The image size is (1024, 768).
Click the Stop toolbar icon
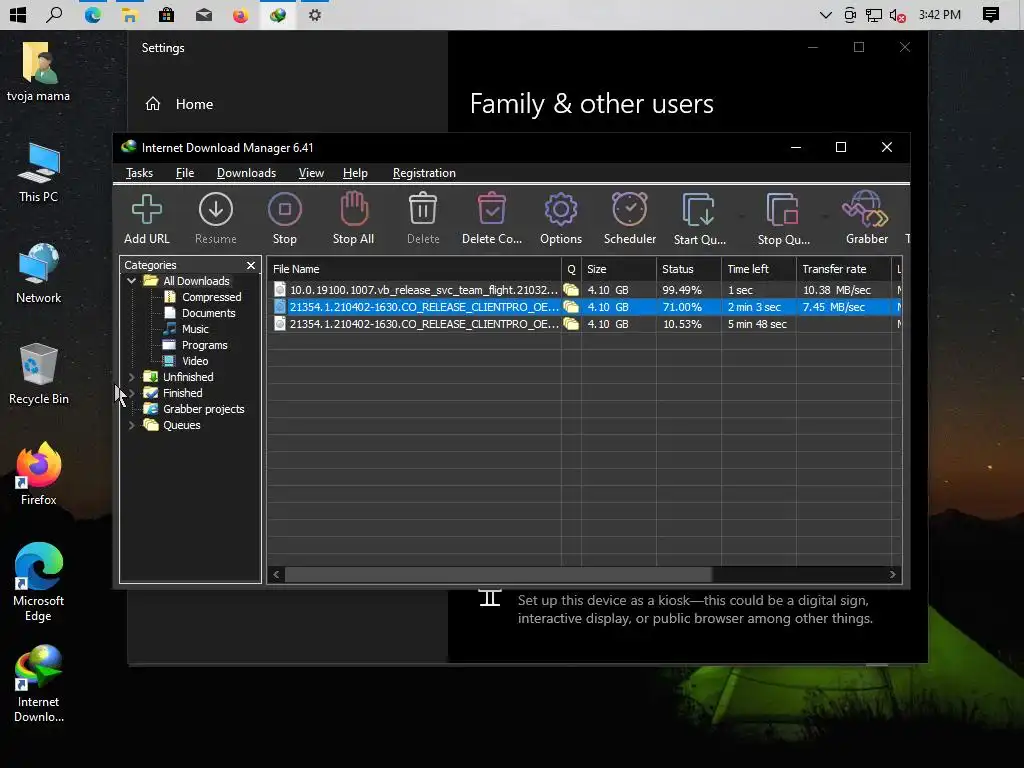285,218
